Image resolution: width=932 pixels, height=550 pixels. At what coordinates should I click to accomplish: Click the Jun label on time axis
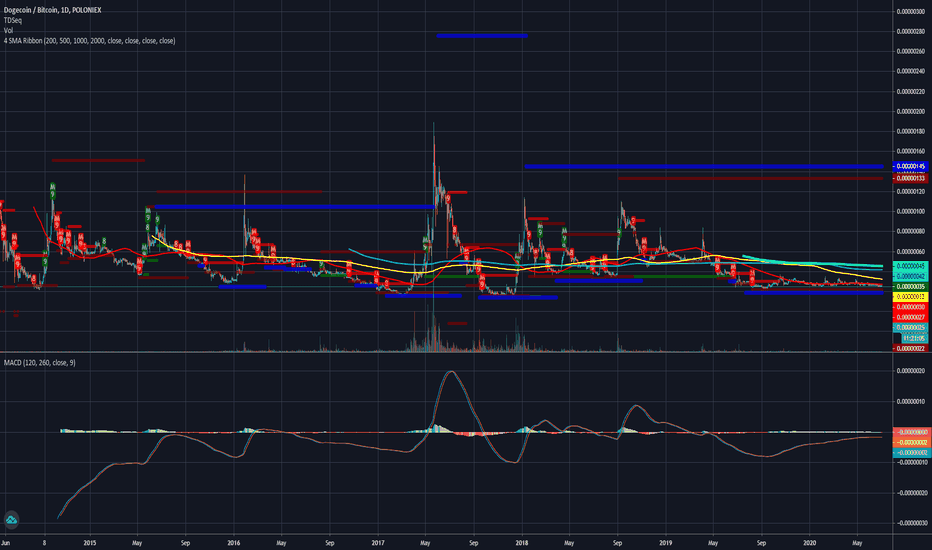5,543
